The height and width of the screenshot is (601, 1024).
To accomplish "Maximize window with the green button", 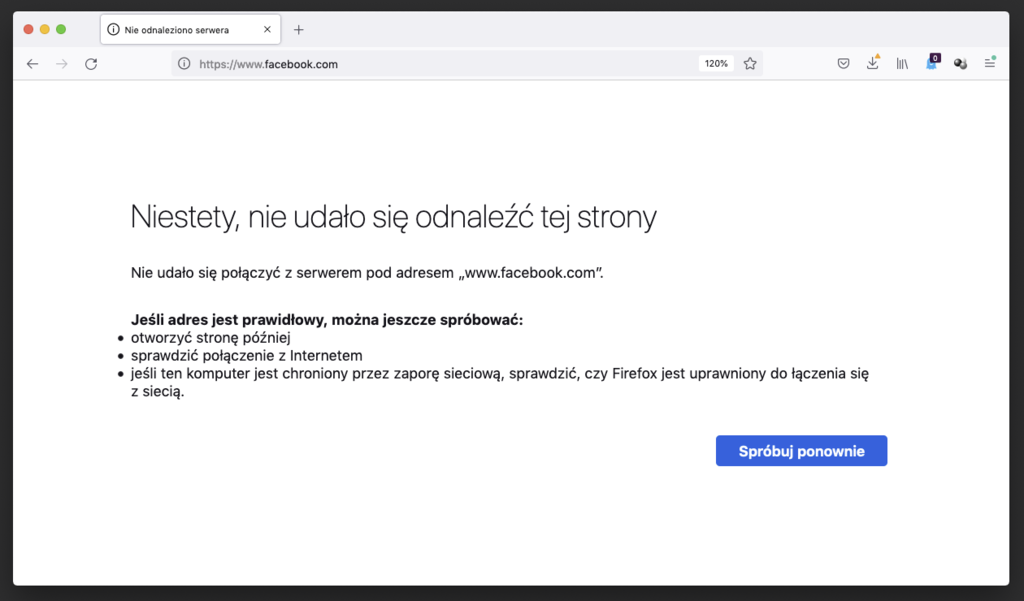I will coord(61,30).
